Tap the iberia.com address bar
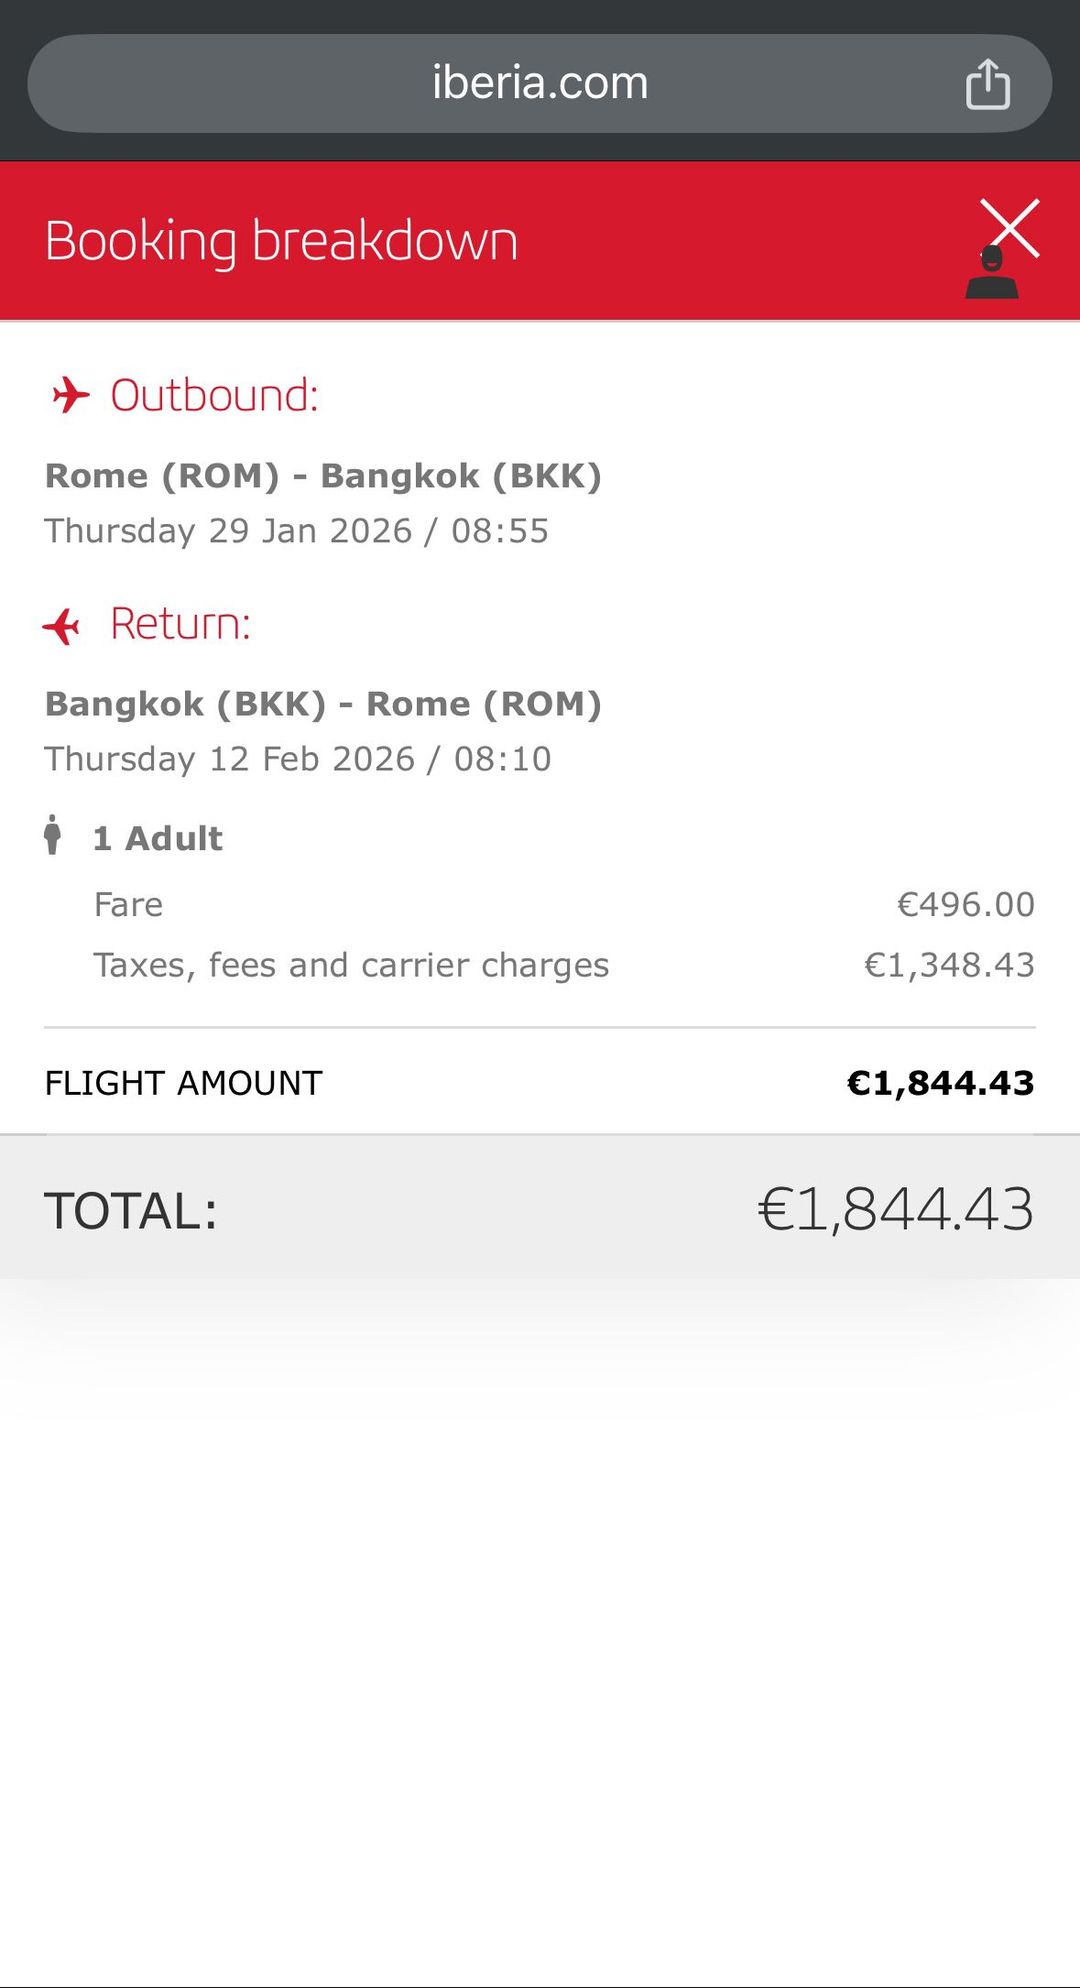The width and height of the screenshot is (1080, 1988). (540, 84)
